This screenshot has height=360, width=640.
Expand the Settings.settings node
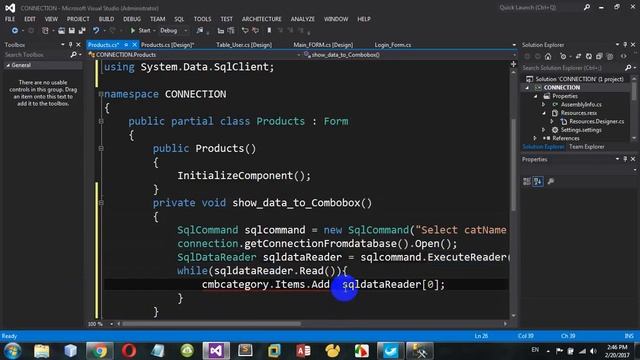[x=543, y=130]
